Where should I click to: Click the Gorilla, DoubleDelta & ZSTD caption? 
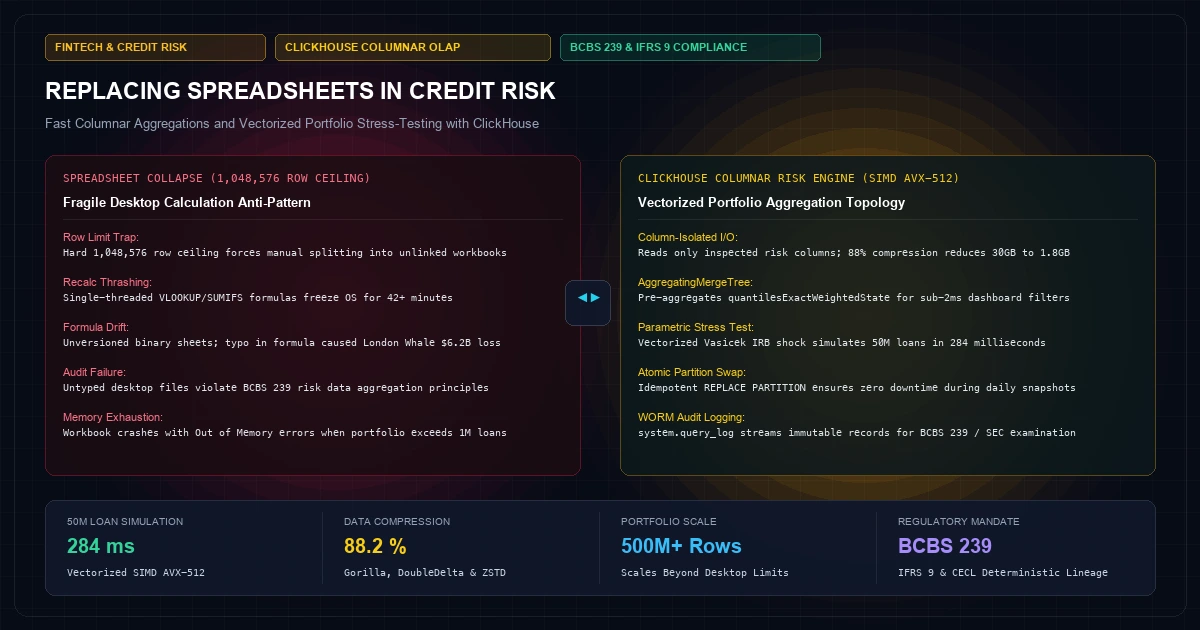click(x=425, y=573)
